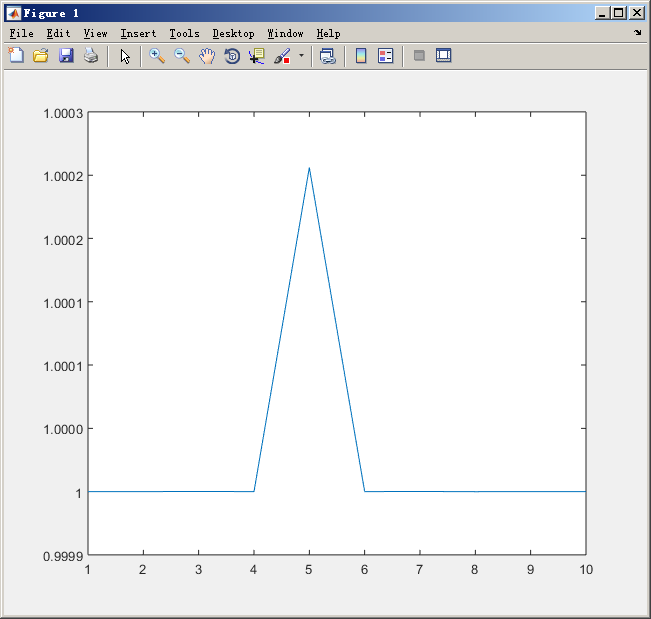The image size is (651, 619).
Task: Open the View menu
Action: pyautogui.click(x=95, y=33)
